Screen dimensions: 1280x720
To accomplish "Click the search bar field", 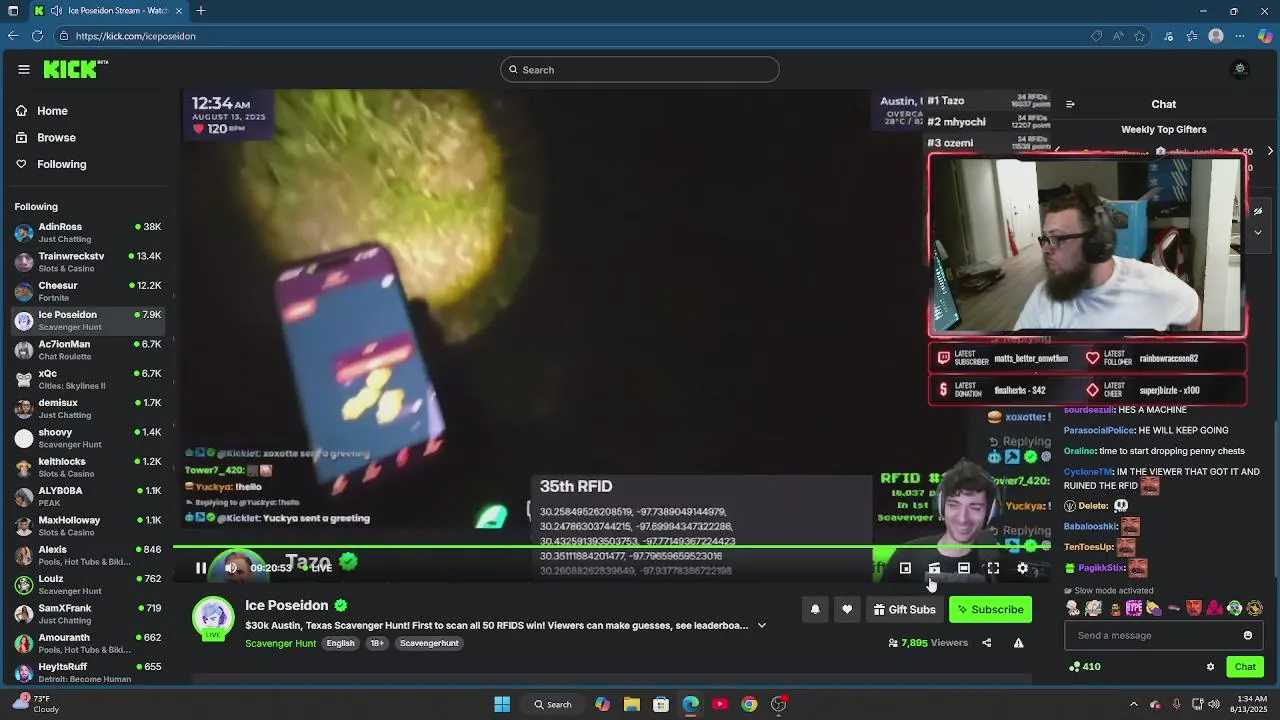I will coord(640,69).
